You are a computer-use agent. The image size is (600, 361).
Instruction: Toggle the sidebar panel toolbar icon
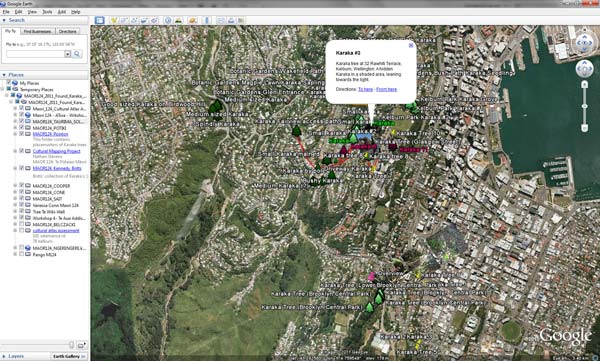[99, 20]
